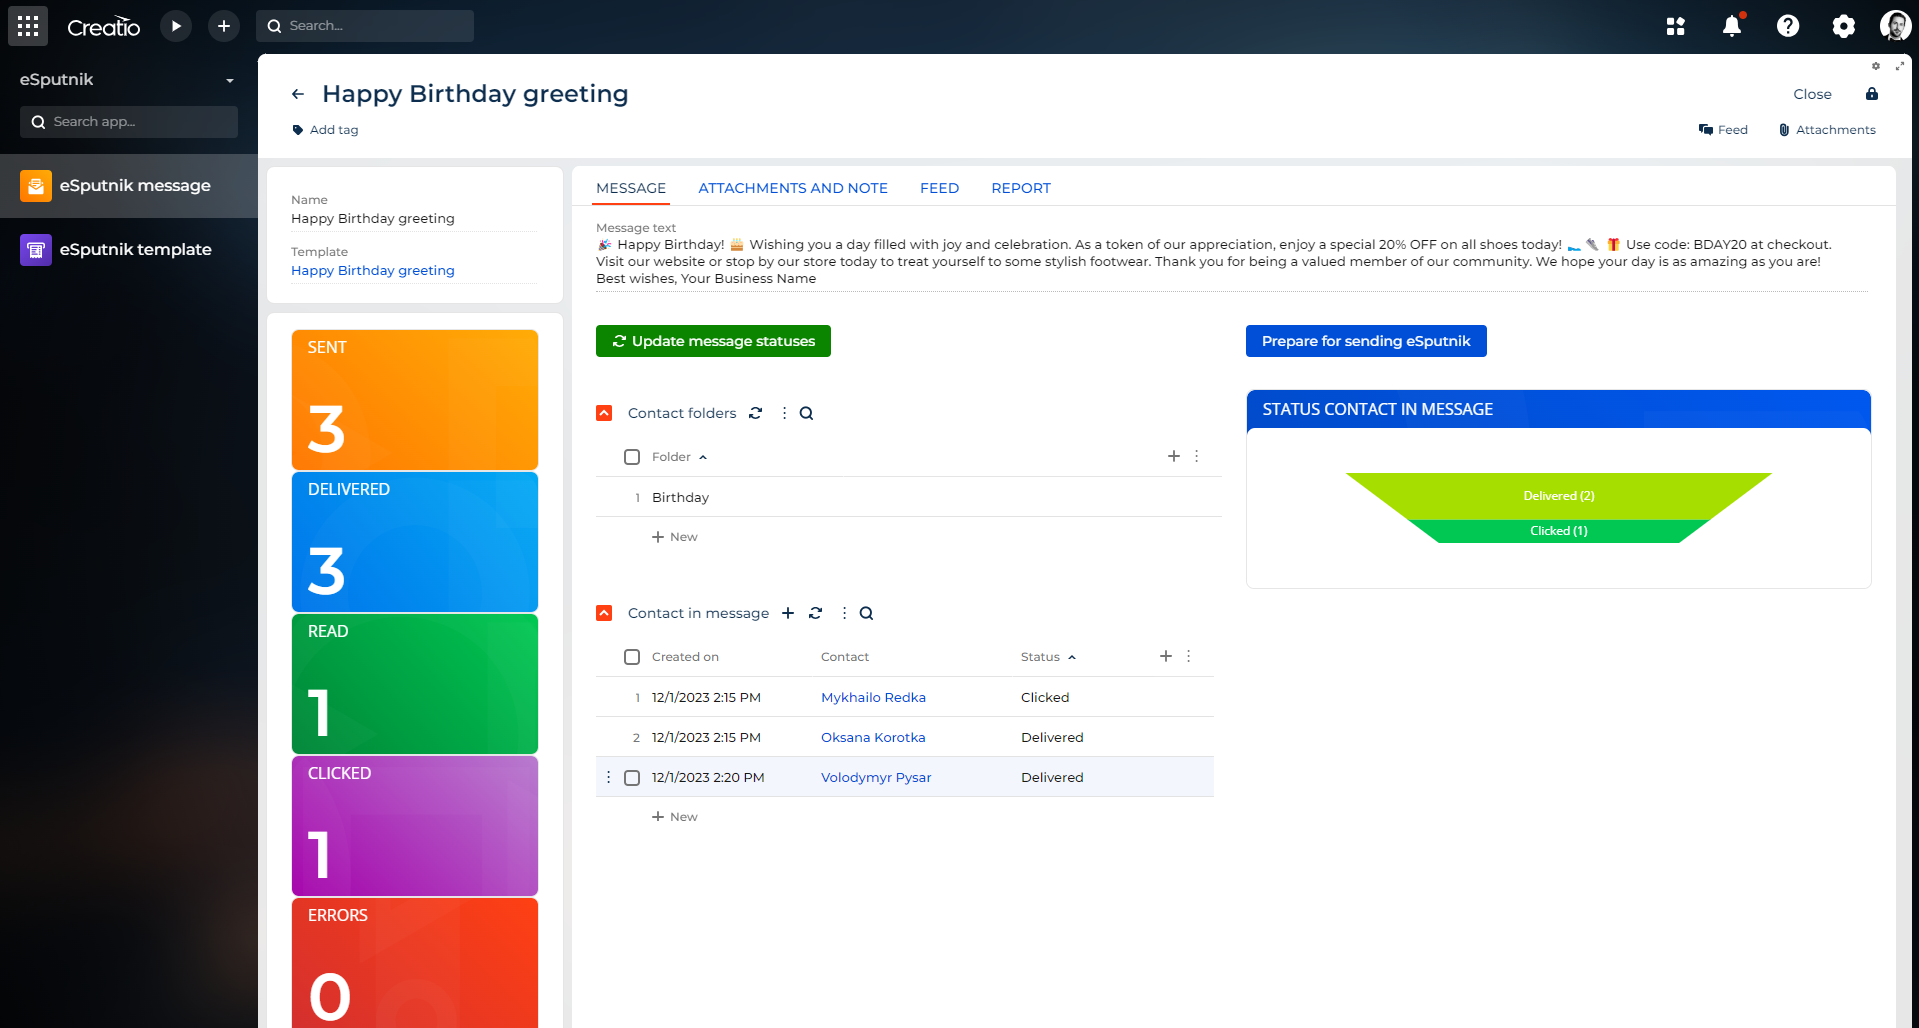Viewport: 1919px width, 1028px height.
Task: Open the Attachments panel link
Action: 1827,130
